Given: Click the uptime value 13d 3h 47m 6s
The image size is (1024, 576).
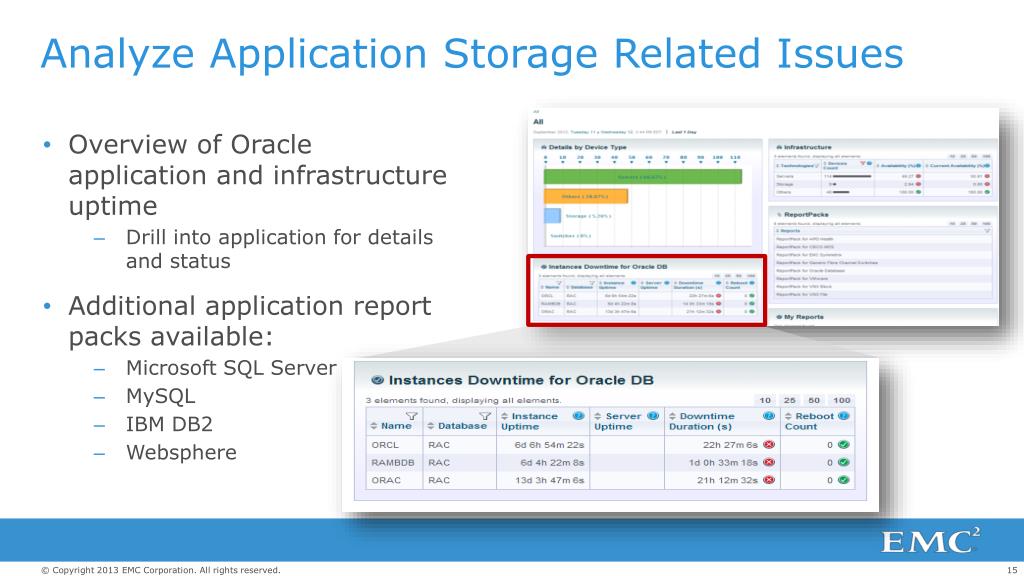Looking at the screenshot, I should (549, 480).
